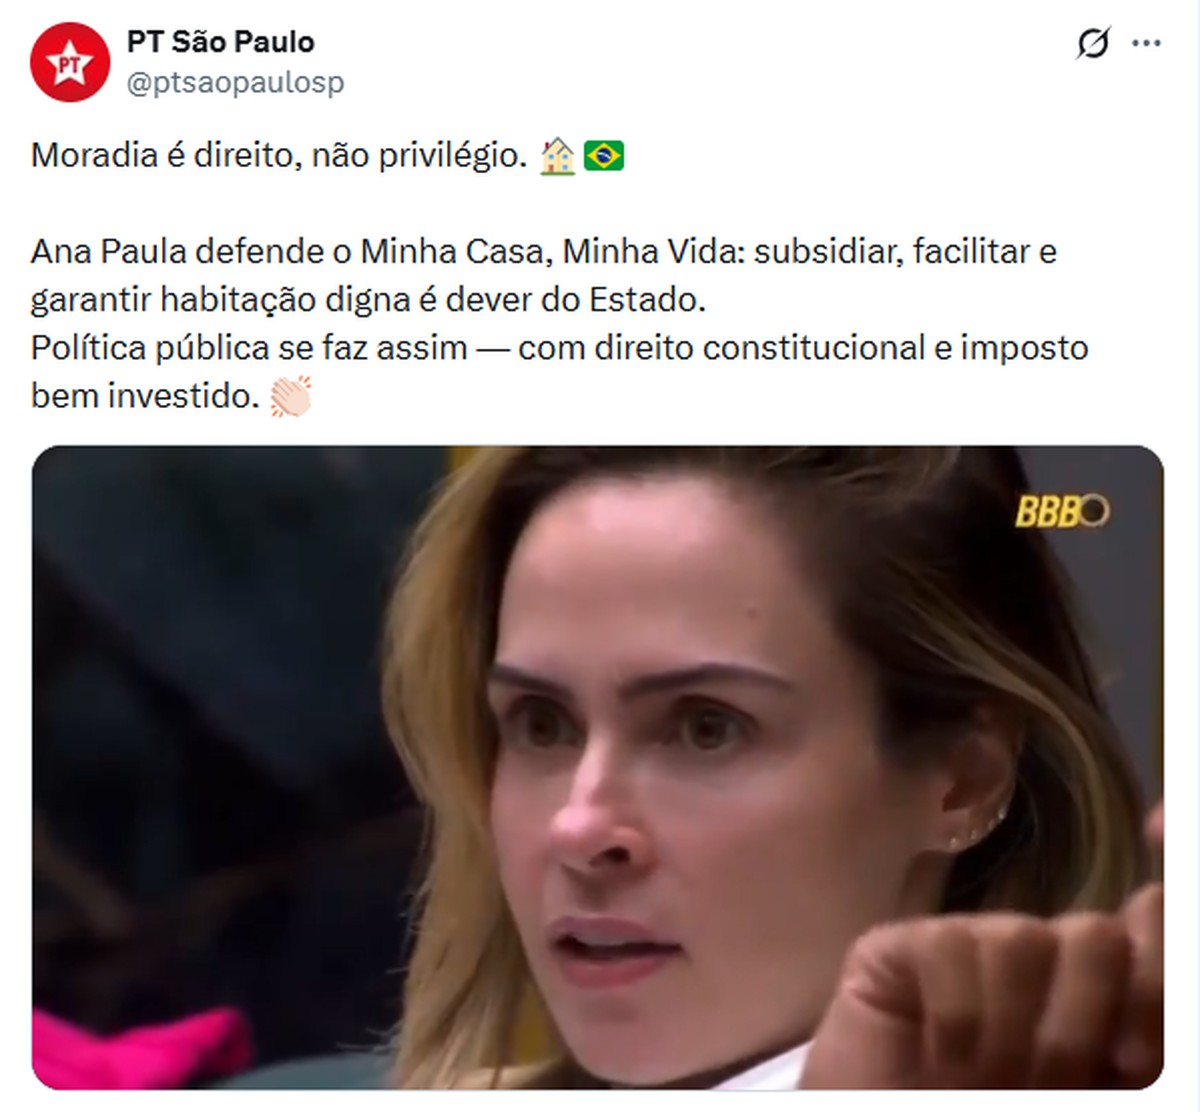The width and height of the screenshot is (1200, 1112).
Task: Click the words 'bem investido.' in tweet
Action: (x=146, y=396)
